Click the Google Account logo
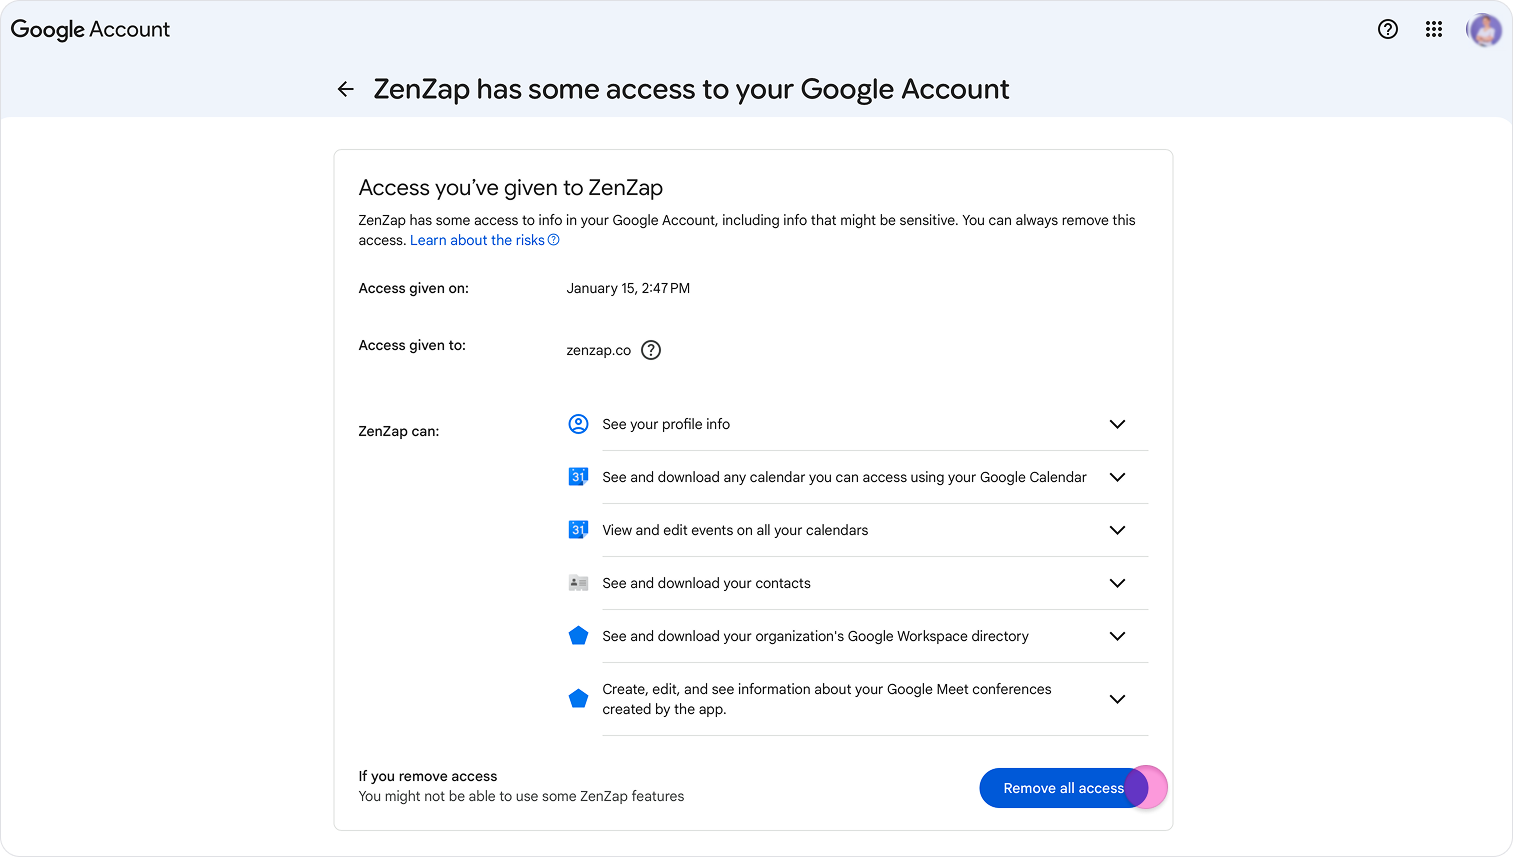The width and height of the screenshot is (1513, 857). click(90, 30)
